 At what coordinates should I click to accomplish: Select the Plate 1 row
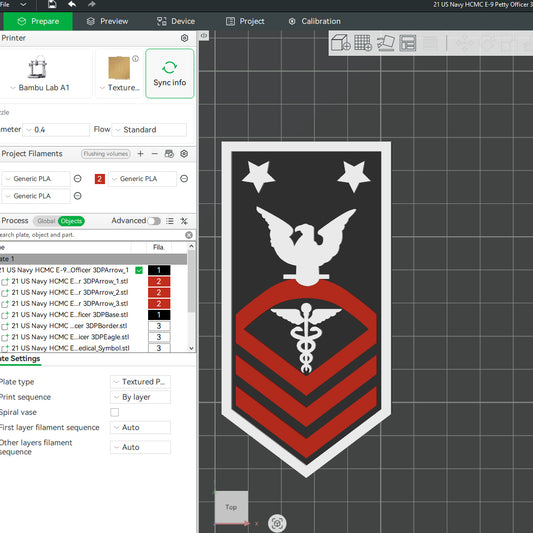point(93,259)
